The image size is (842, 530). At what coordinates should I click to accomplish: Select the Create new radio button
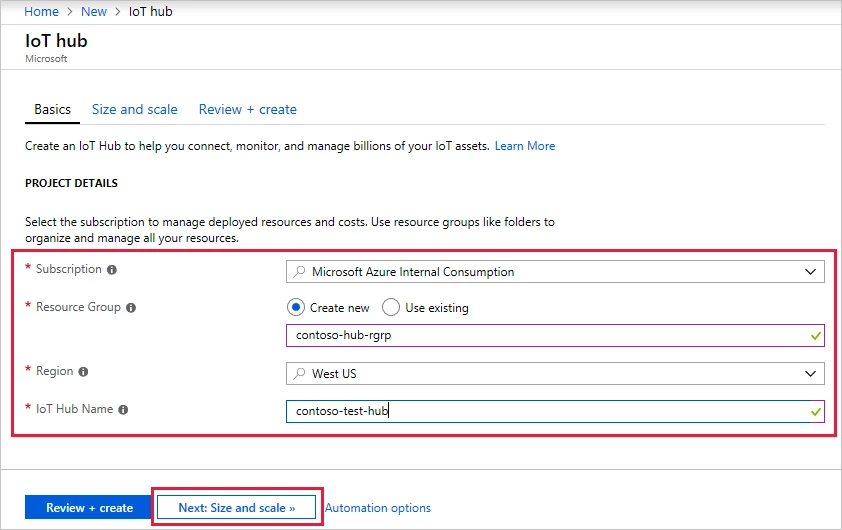296,308
